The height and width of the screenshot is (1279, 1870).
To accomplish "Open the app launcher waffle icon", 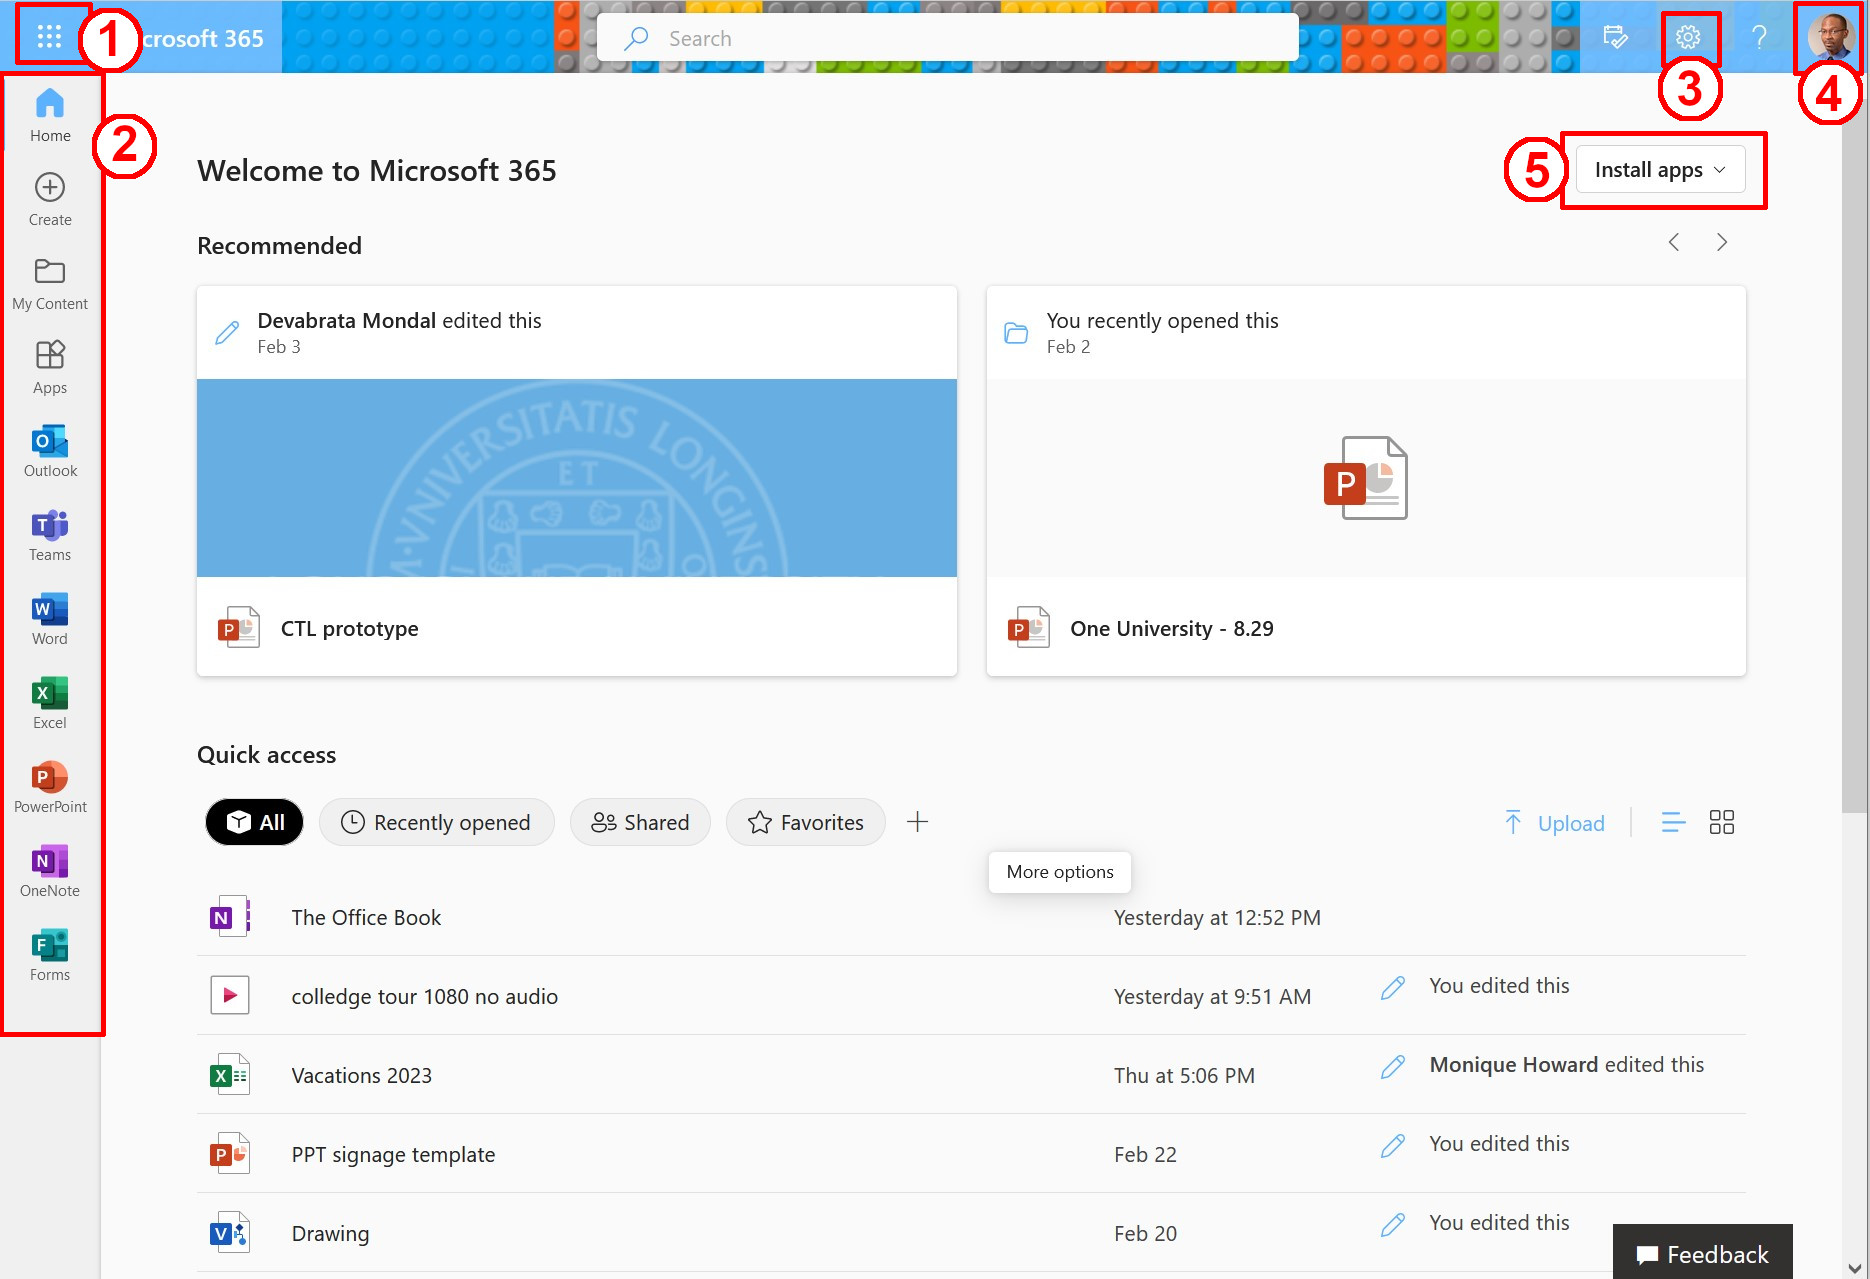I will coord(49,38).
